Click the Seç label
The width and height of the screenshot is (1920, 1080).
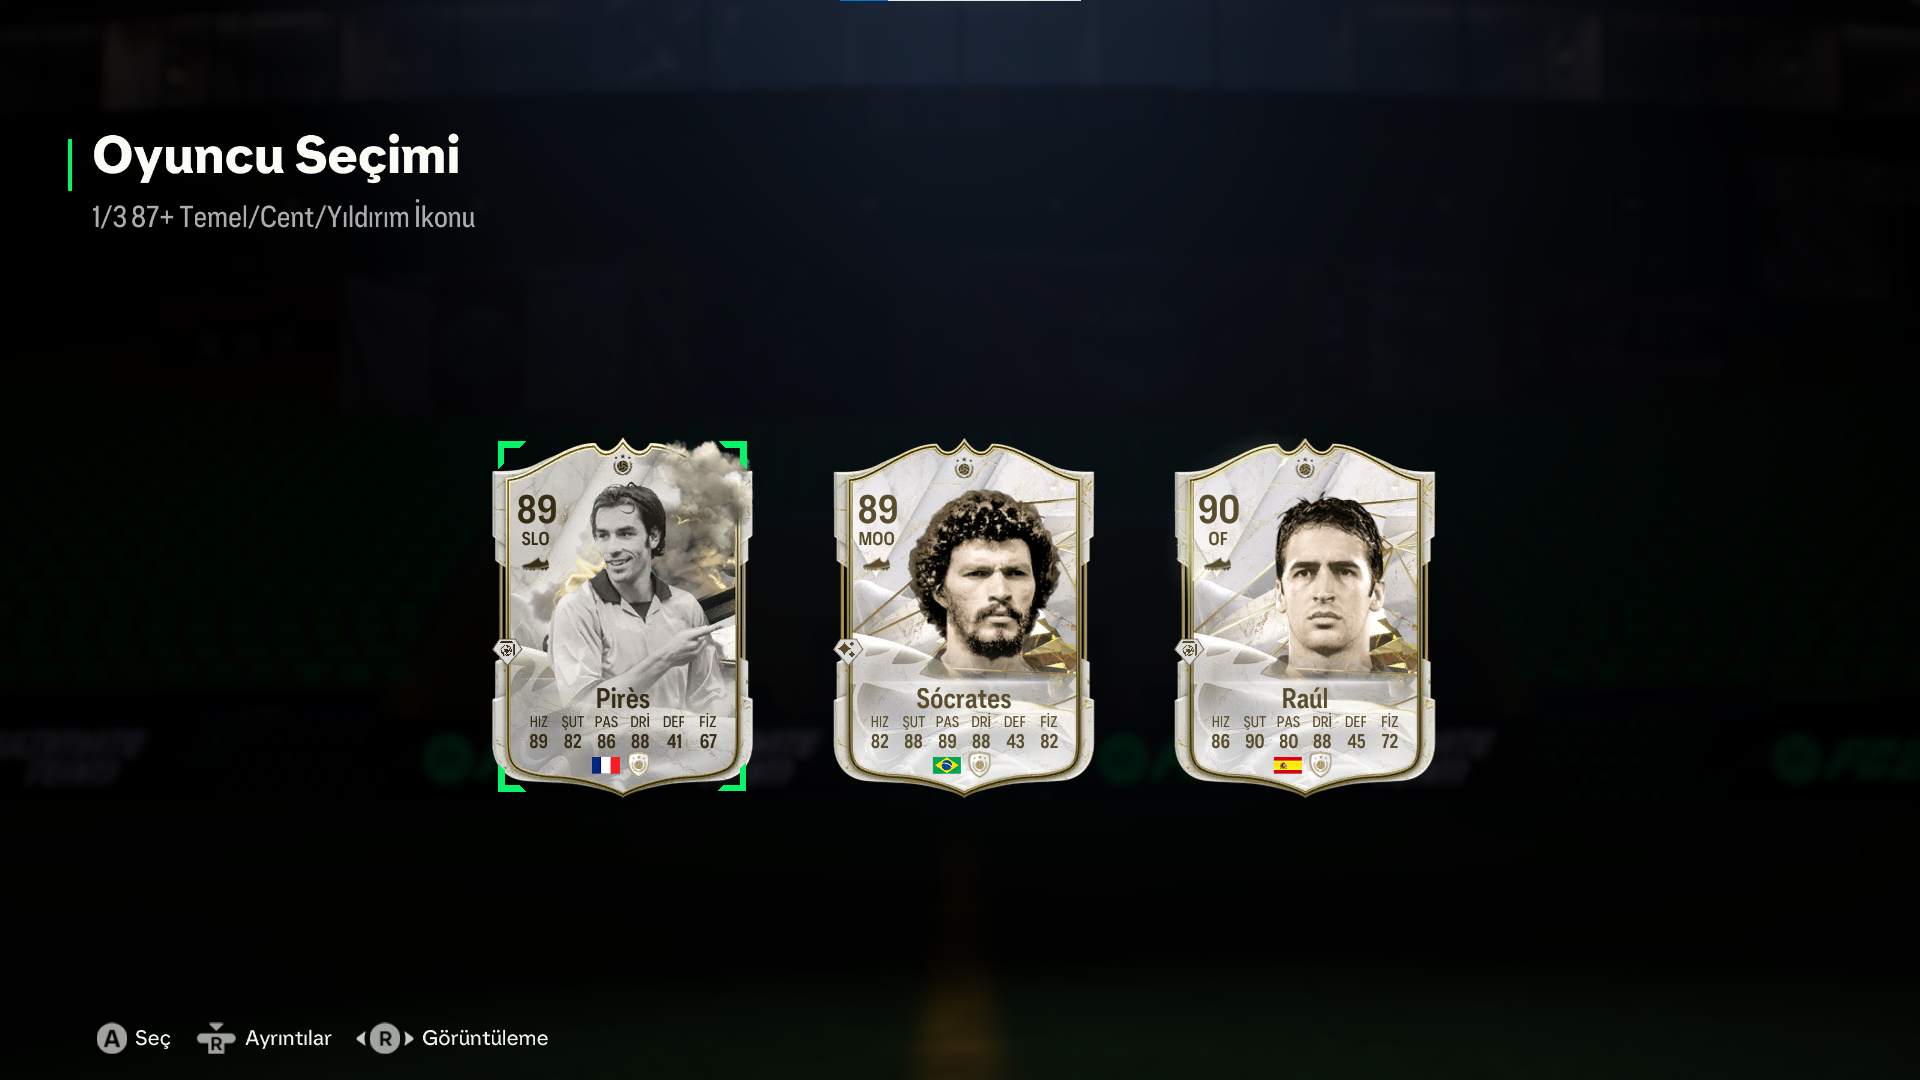pos(153,1038)
